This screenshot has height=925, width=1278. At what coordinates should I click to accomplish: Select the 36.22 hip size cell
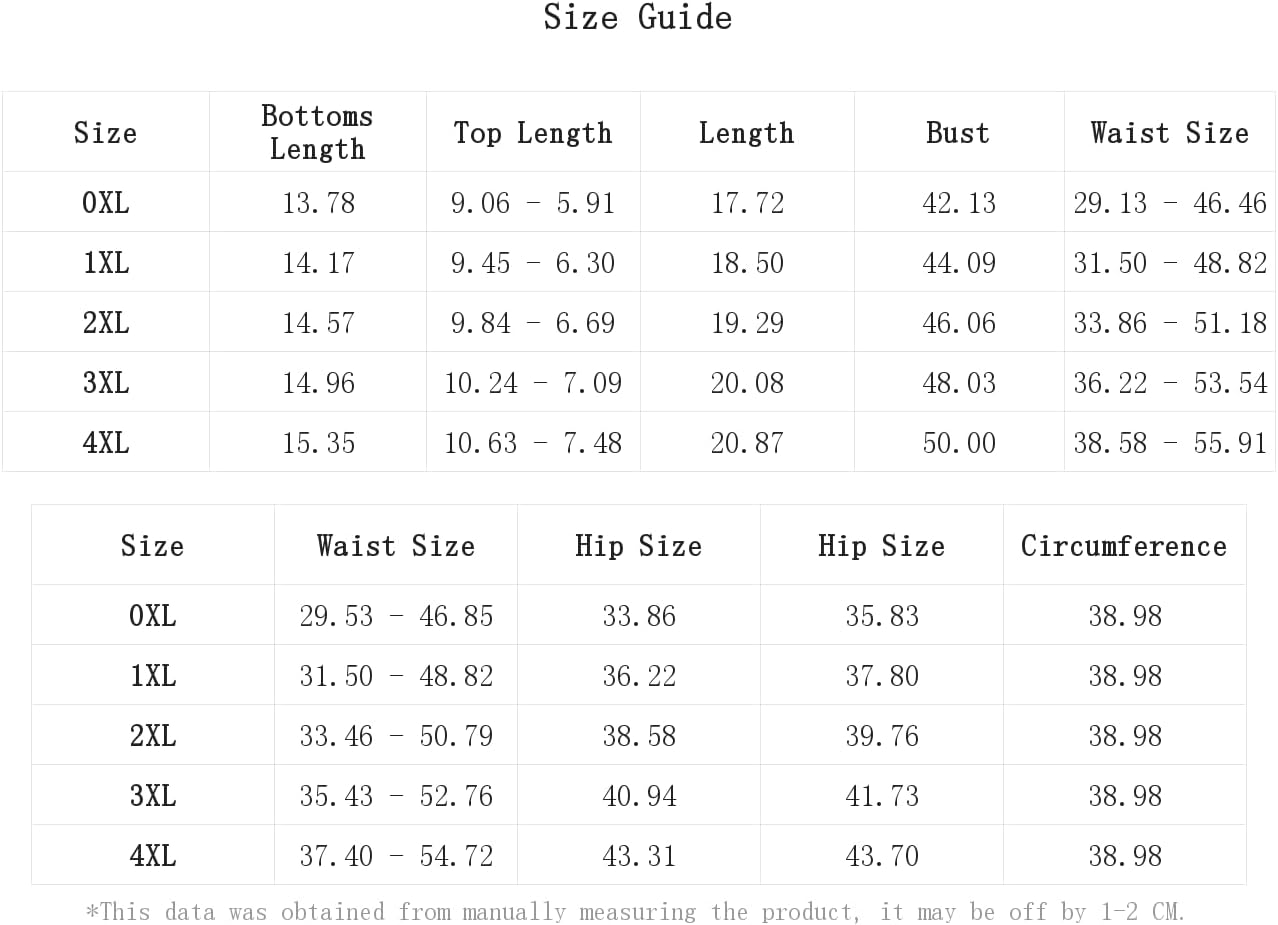tap(639, 675)
